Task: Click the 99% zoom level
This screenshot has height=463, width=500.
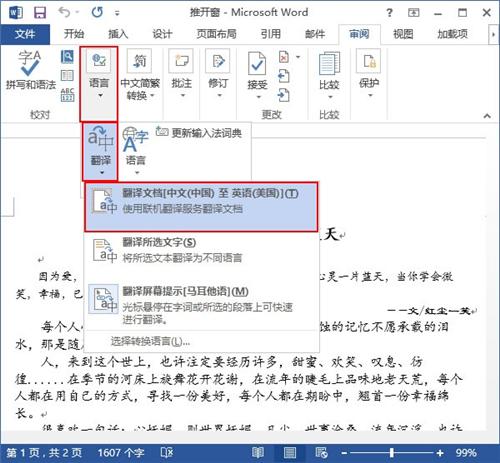Action: (x=466, y=453)
